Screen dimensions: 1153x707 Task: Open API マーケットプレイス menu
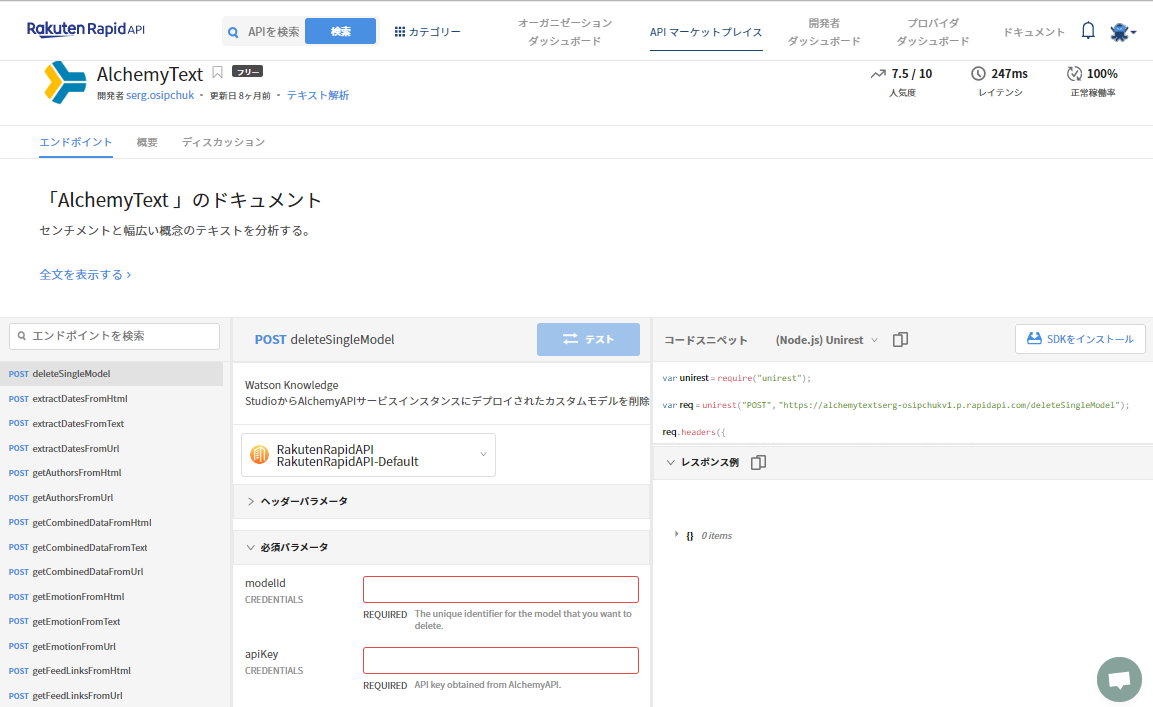pyautogui.click(x=706, y=32)
